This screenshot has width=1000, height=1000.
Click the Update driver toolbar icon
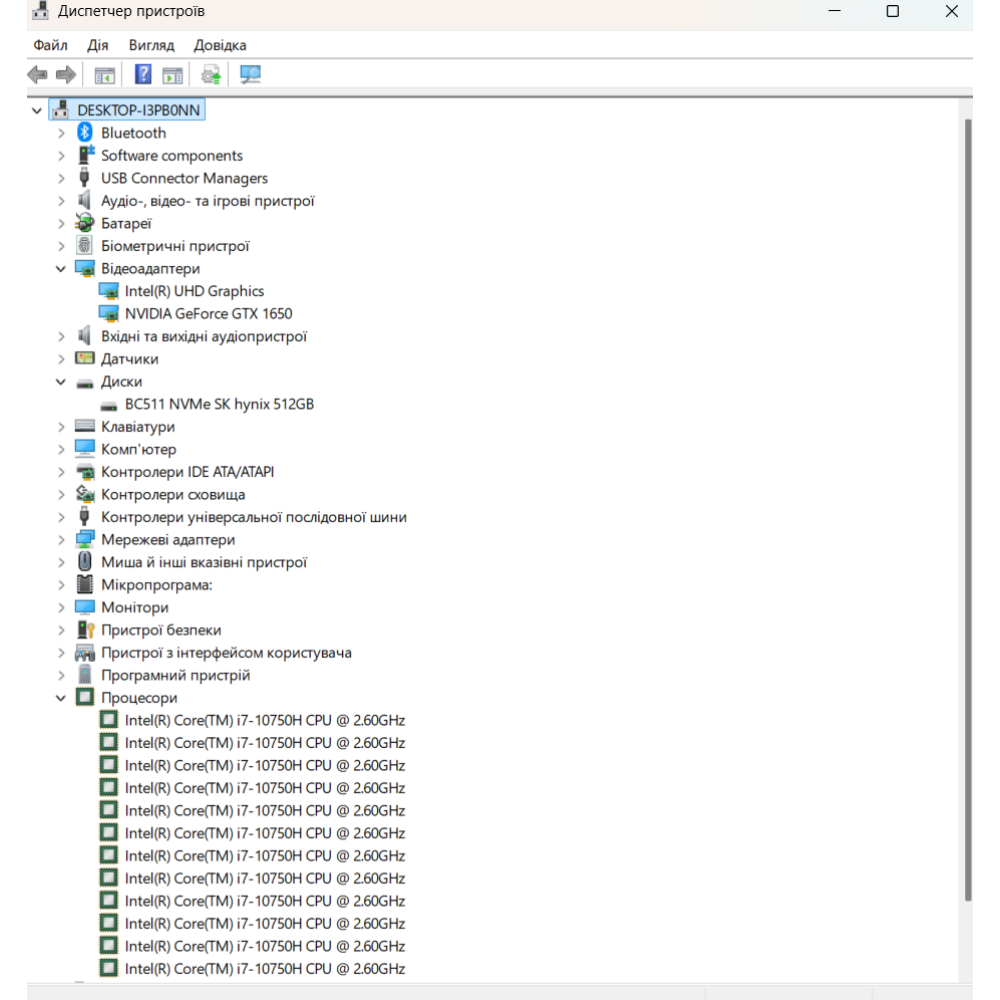(x=211, y=74)
